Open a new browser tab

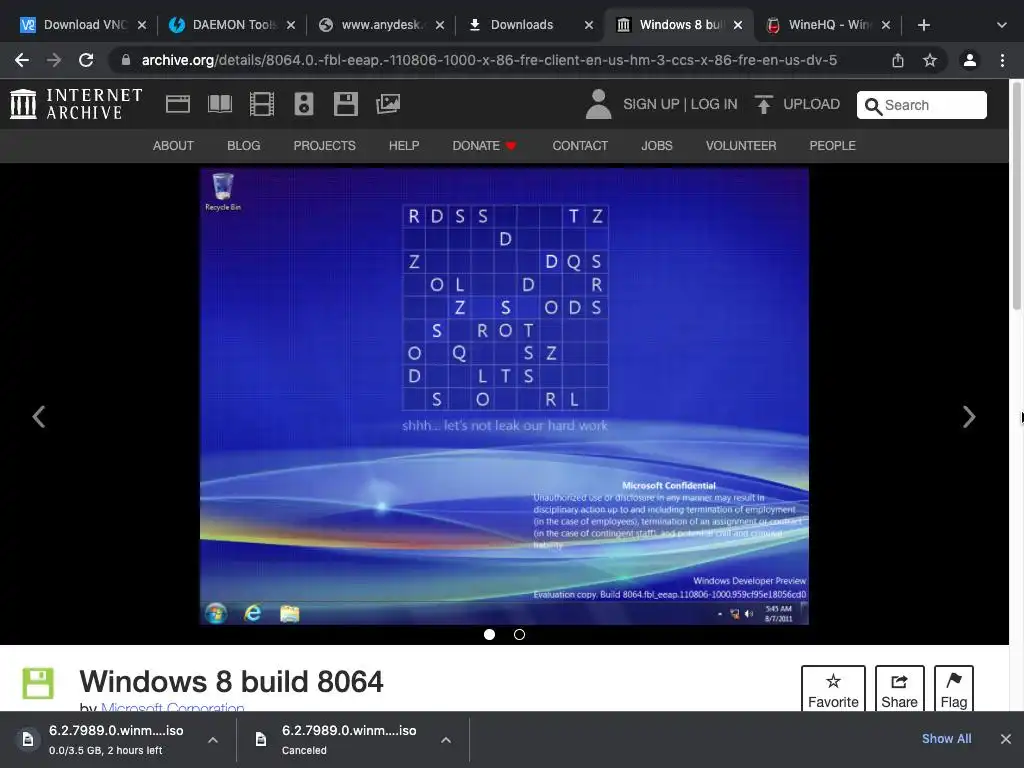click(923, 25)
